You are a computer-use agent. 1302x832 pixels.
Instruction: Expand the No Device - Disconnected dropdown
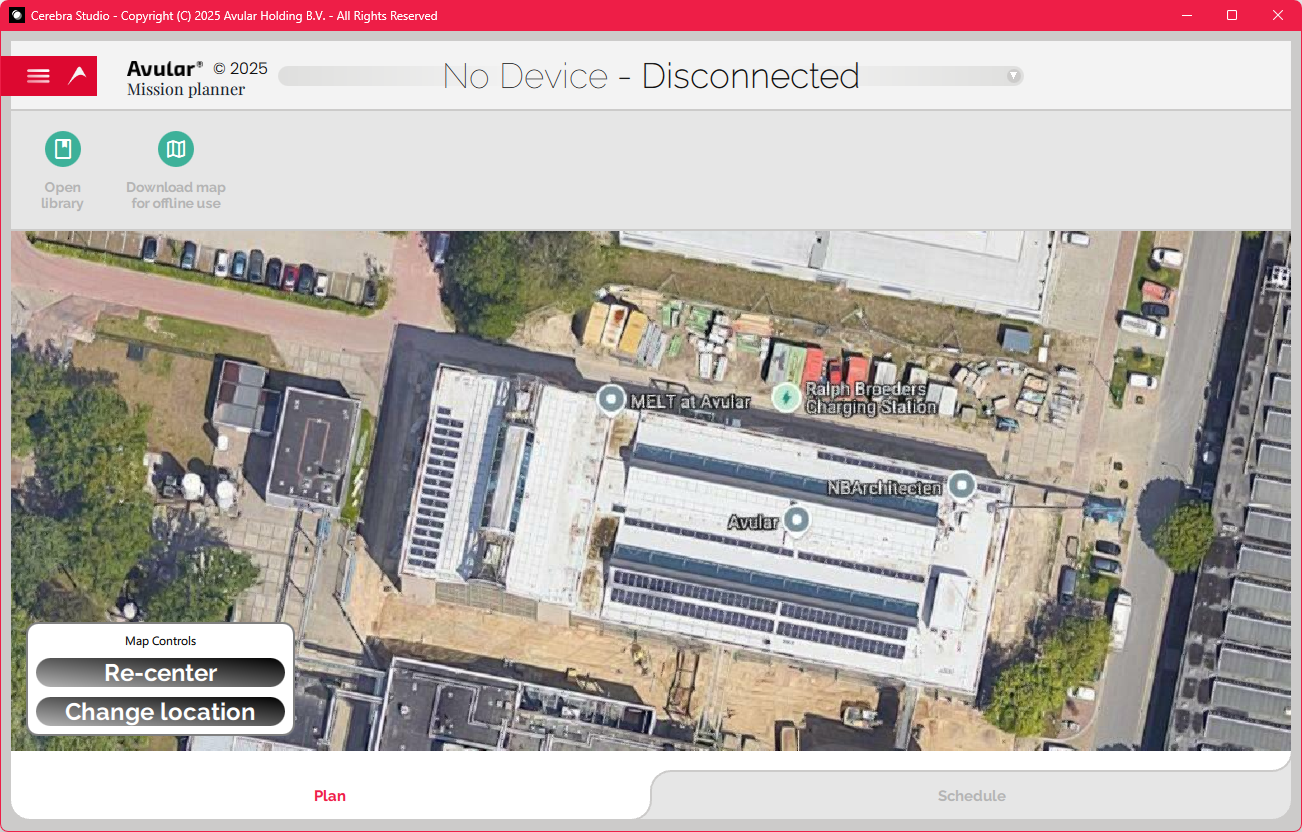coord(1013,76)
